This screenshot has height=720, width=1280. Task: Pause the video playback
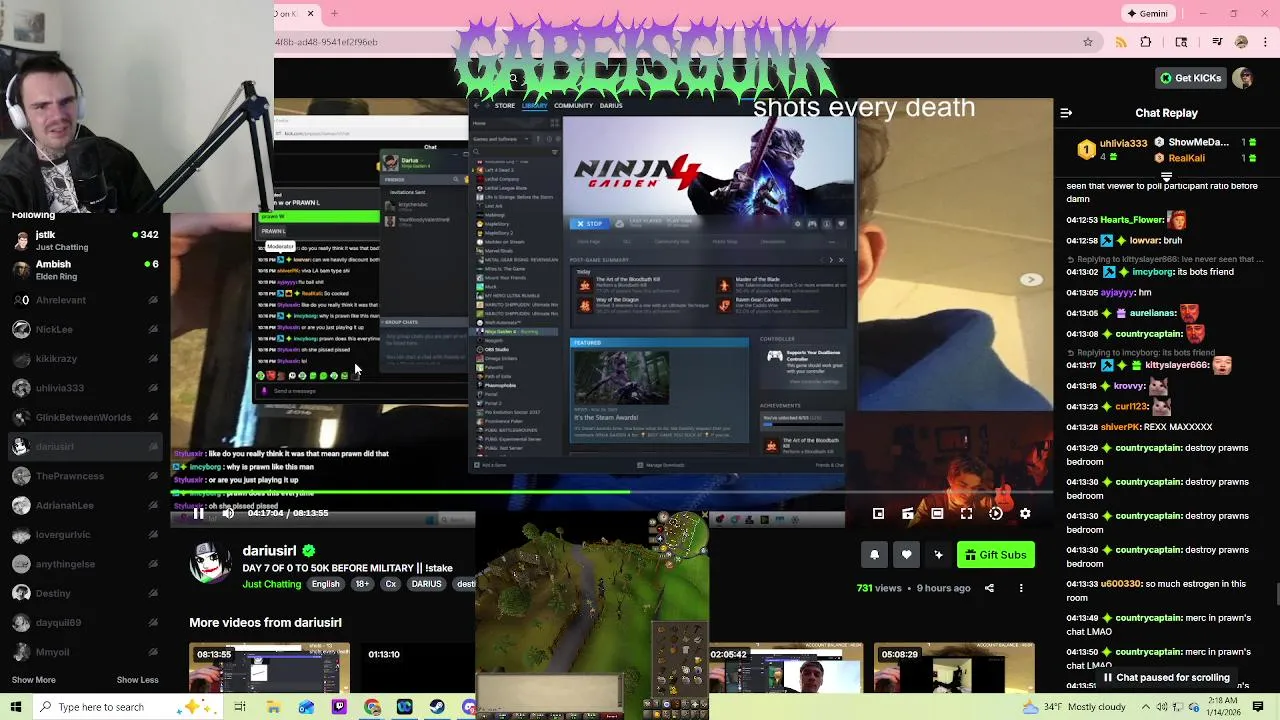tap(198, 513)
